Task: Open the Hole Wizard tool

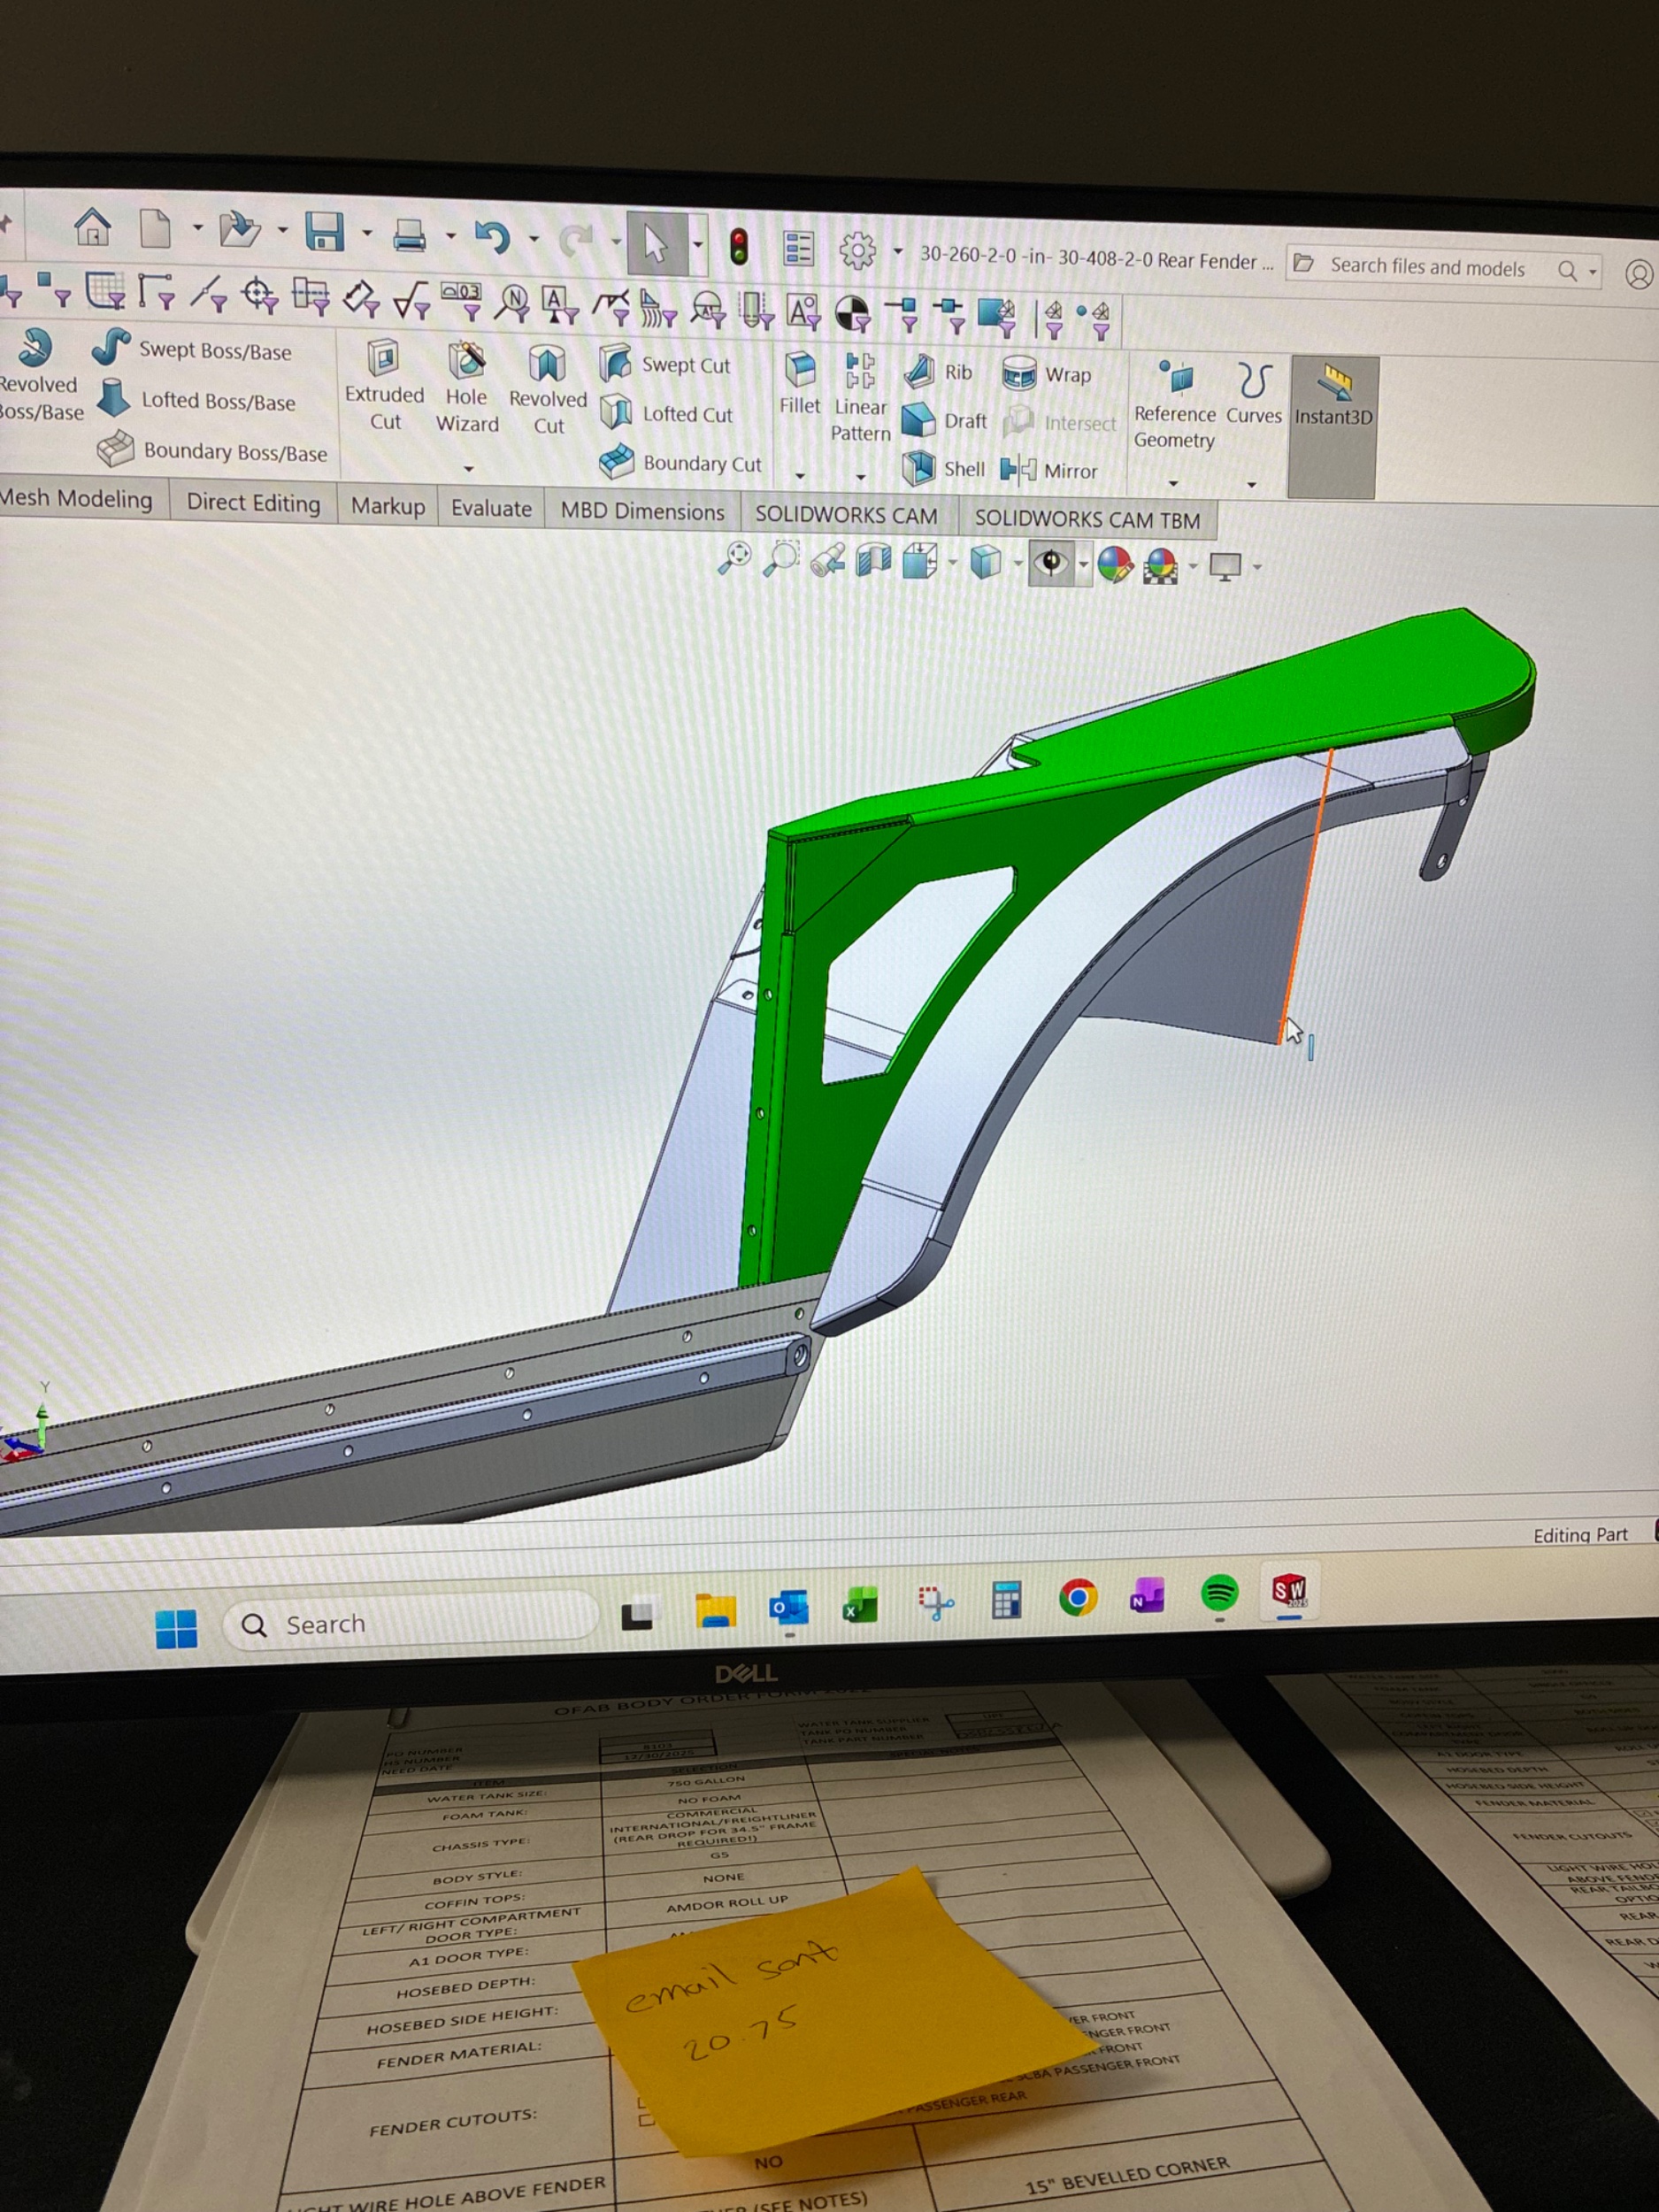Action: (466, 387)
